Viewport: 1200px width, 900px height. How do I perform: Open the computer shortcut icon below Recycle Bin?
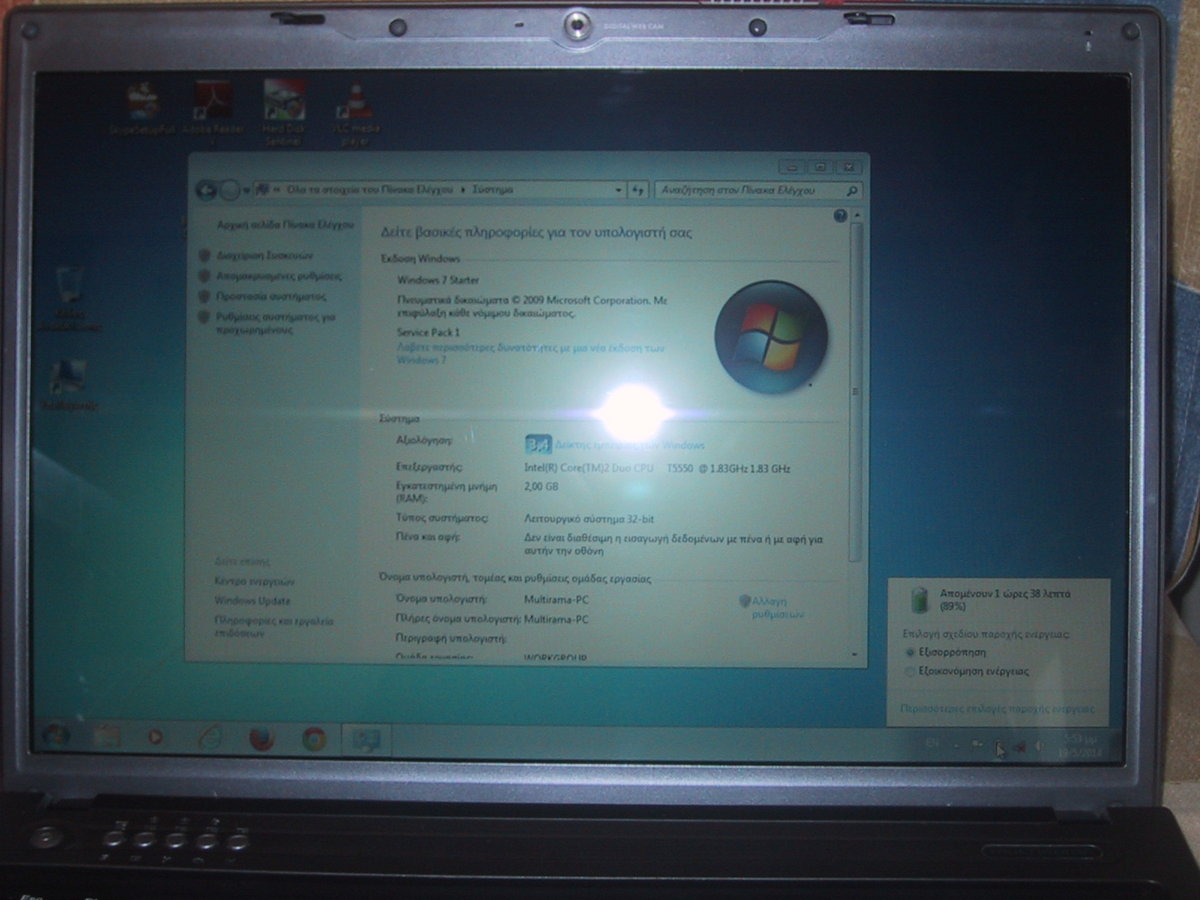pos(69,386)
